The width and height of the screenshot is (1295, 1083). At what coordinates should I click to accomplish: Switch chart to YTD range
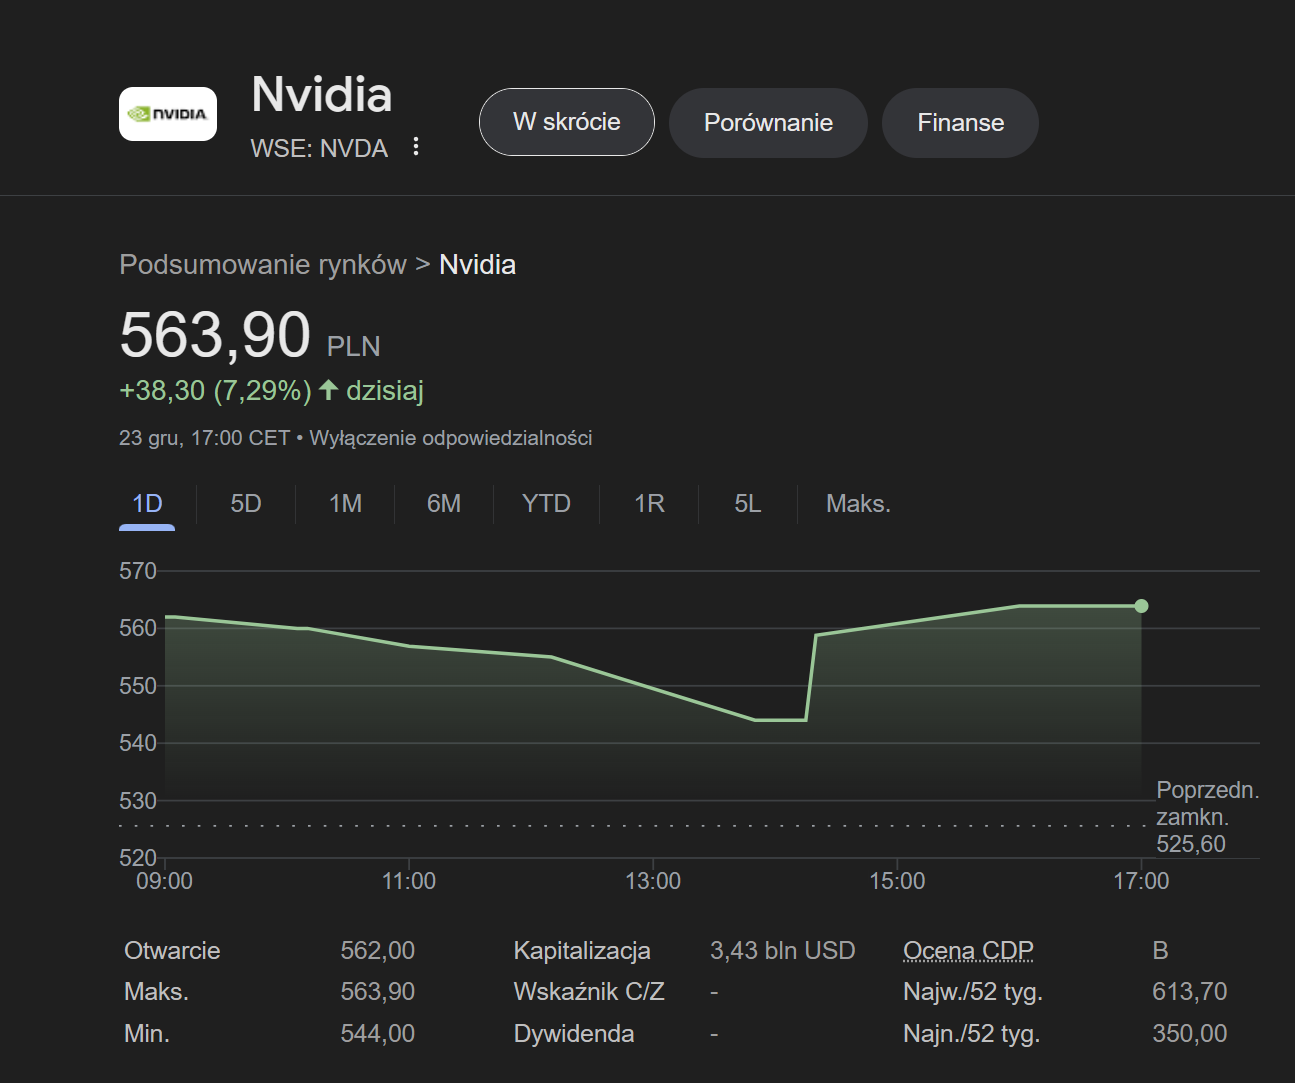[x=546, y=504]
